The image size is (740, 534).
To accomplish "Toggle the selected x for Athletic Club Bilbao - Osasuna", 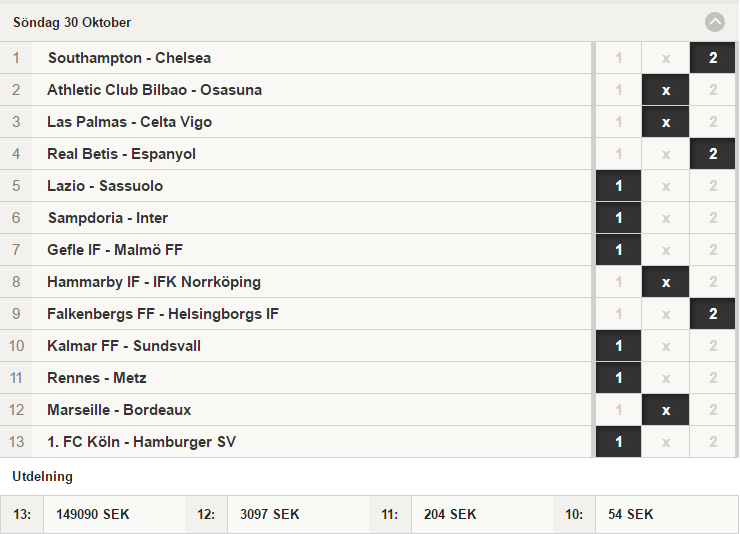I will coord(665,90).
